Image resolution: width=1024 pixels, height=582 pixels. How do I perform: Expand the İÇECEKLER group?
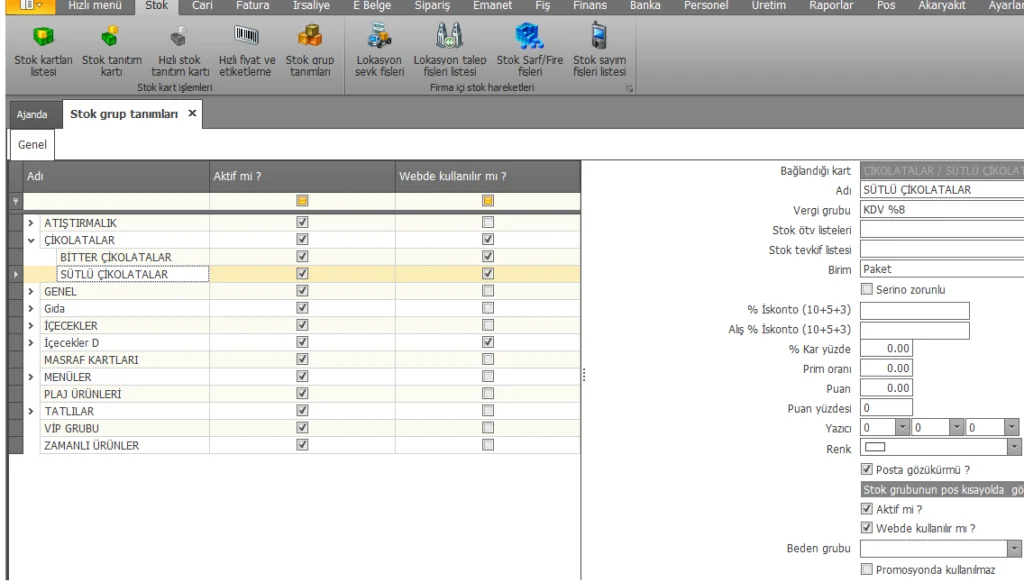[31, 325]
